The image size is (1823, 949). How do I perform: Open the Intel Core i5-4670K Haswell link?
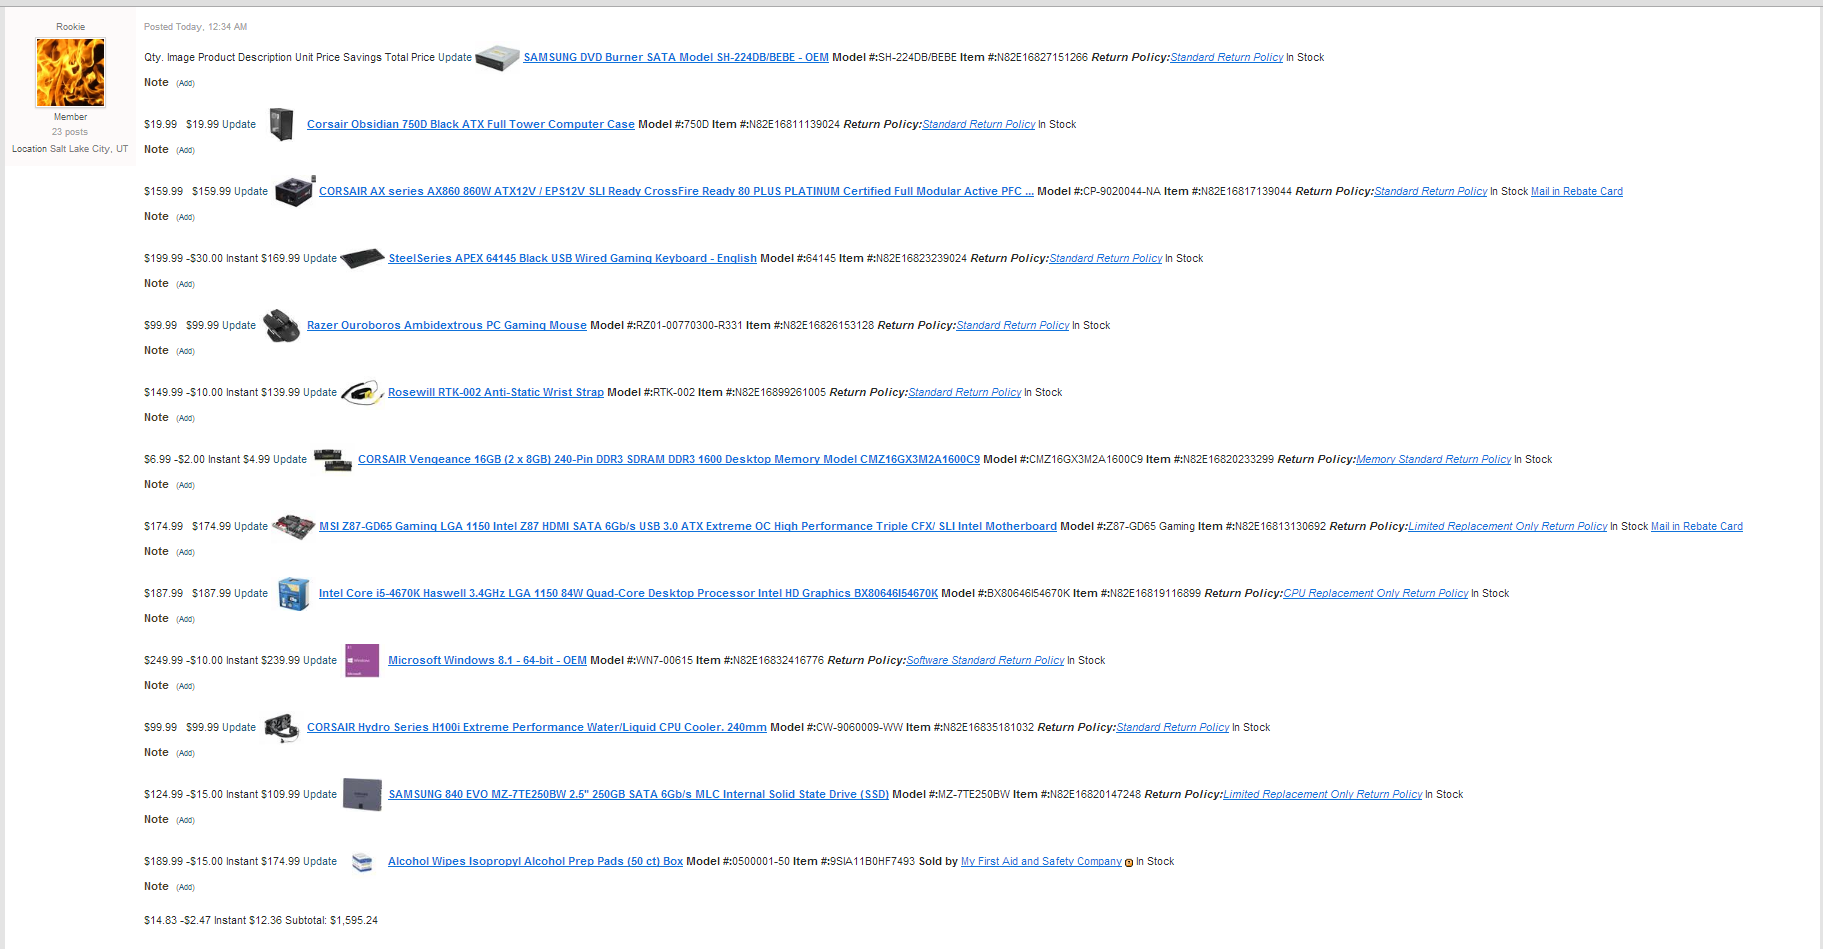tap(628, 594)
